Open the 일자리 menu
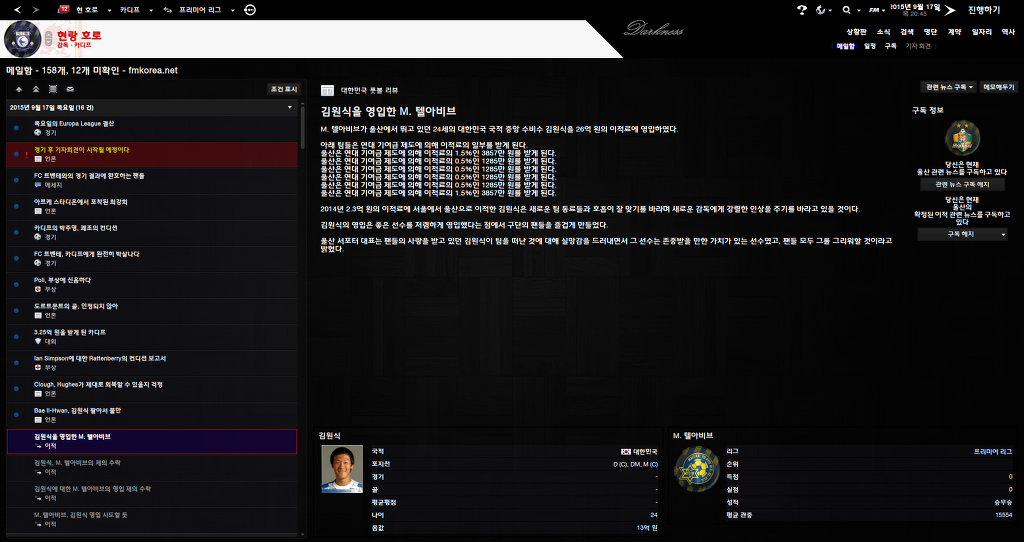This screenshot has height=542, width=1024. pyautogui.click(x=982, y=31)
